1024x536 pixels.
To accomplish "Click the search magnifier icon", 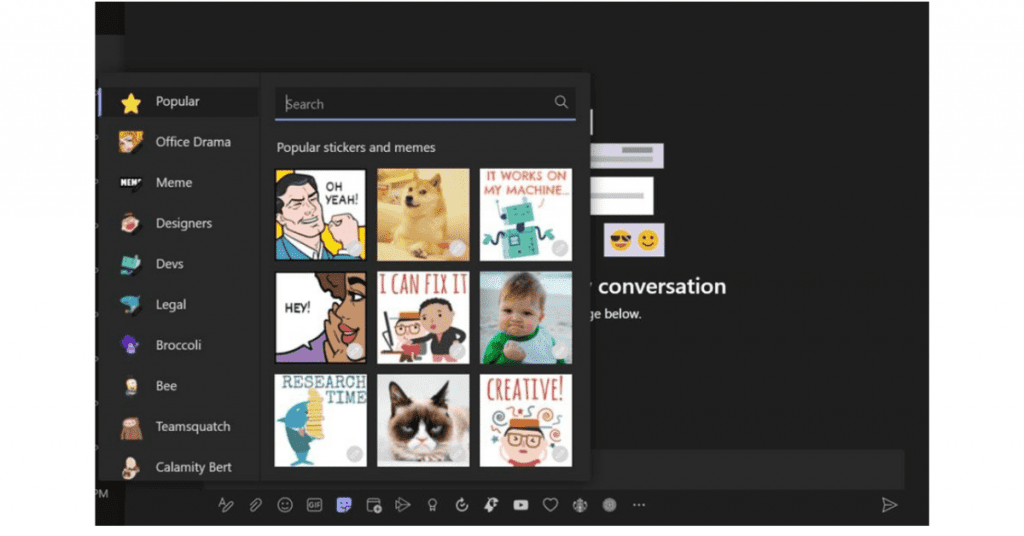I will coord(561,102).
